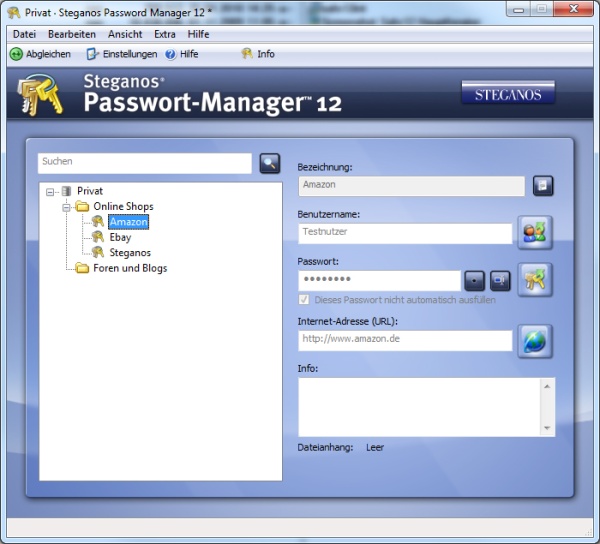This screenshot has width=600, height=544.
Task: Minimize the Password Manager window
Action: point(518,9)
